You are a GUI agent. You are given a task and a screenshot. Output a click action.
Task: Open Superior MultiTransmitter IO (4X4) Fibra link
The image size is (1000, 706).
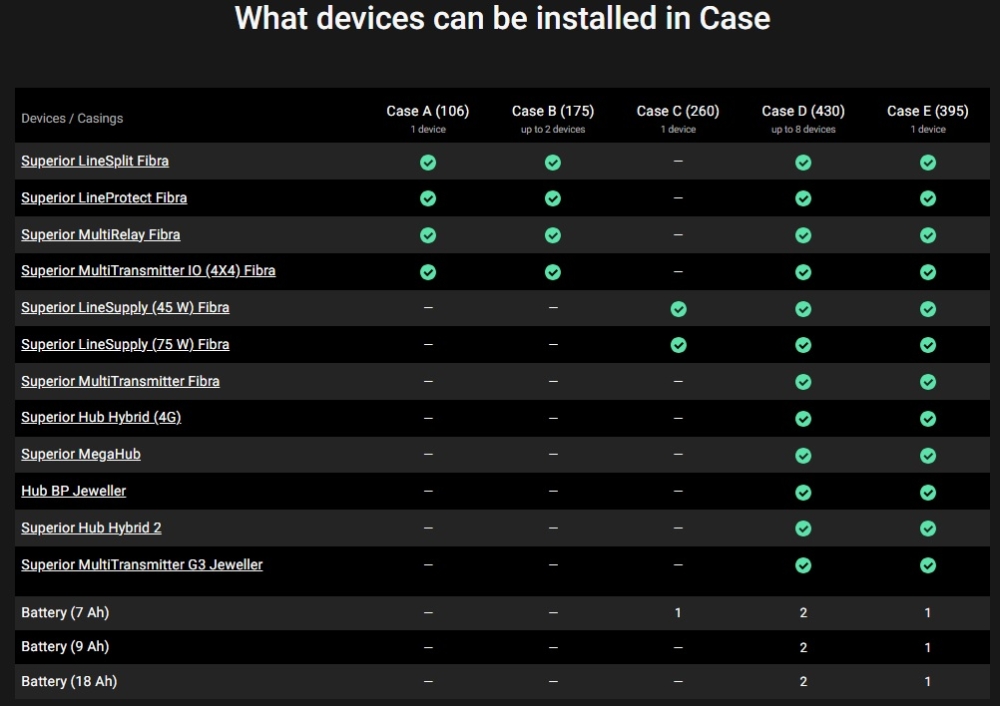(149, 270)
